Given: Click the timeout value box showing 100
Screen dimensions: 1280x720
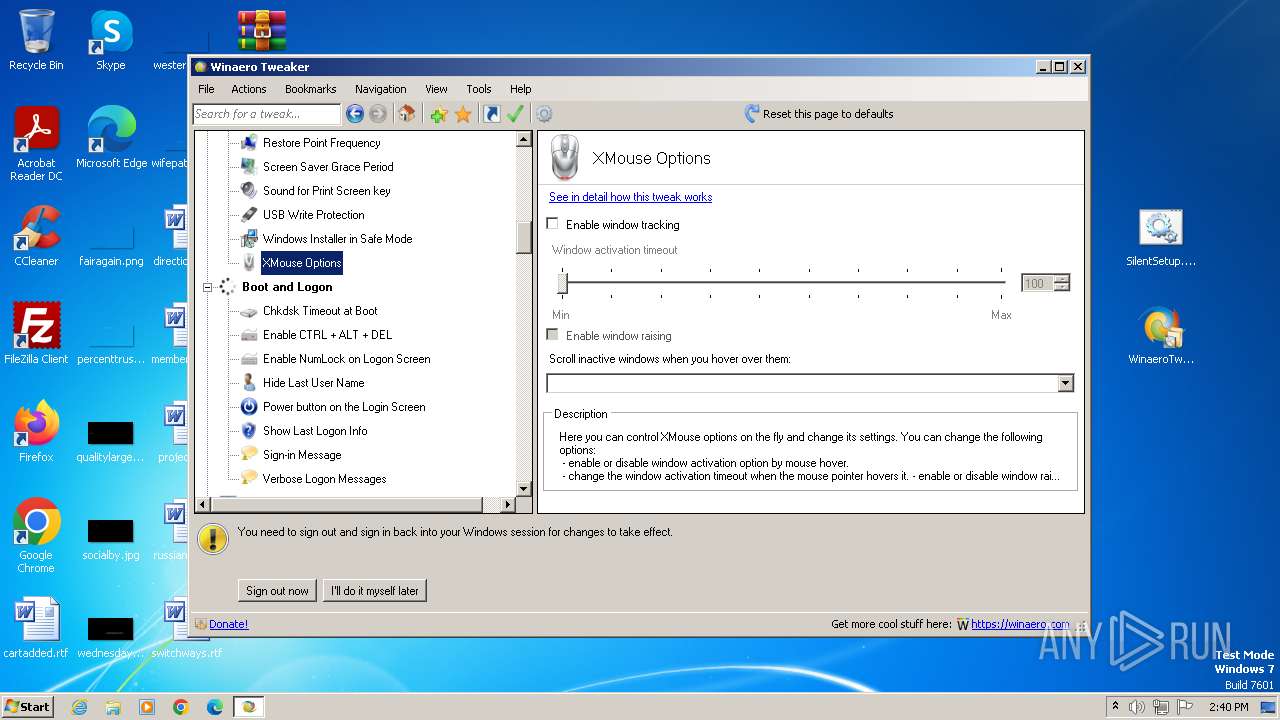Looking at the screenshot, I should (x=1037, y=283).
